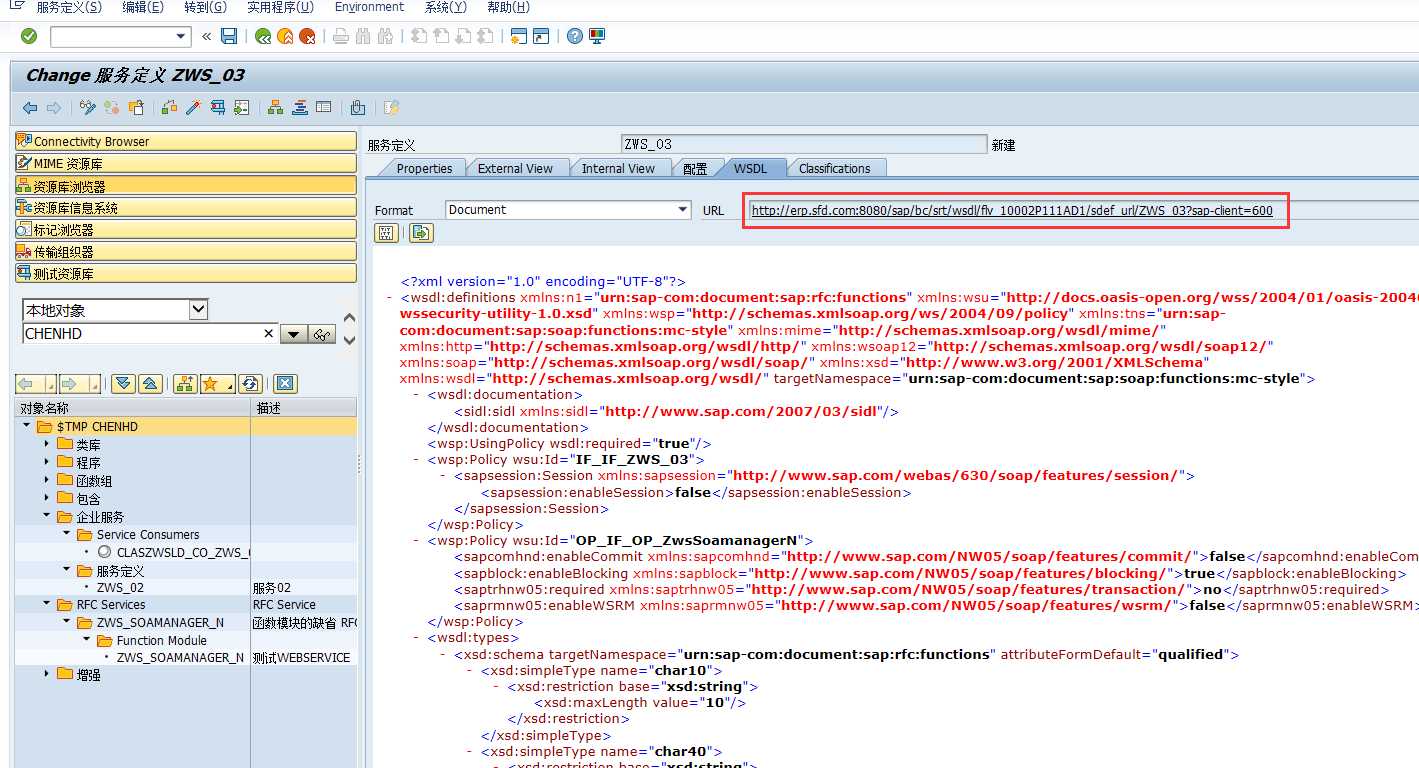Click the superordinate object list icon
Screen dimensions: 1419x768
[184, 383]
